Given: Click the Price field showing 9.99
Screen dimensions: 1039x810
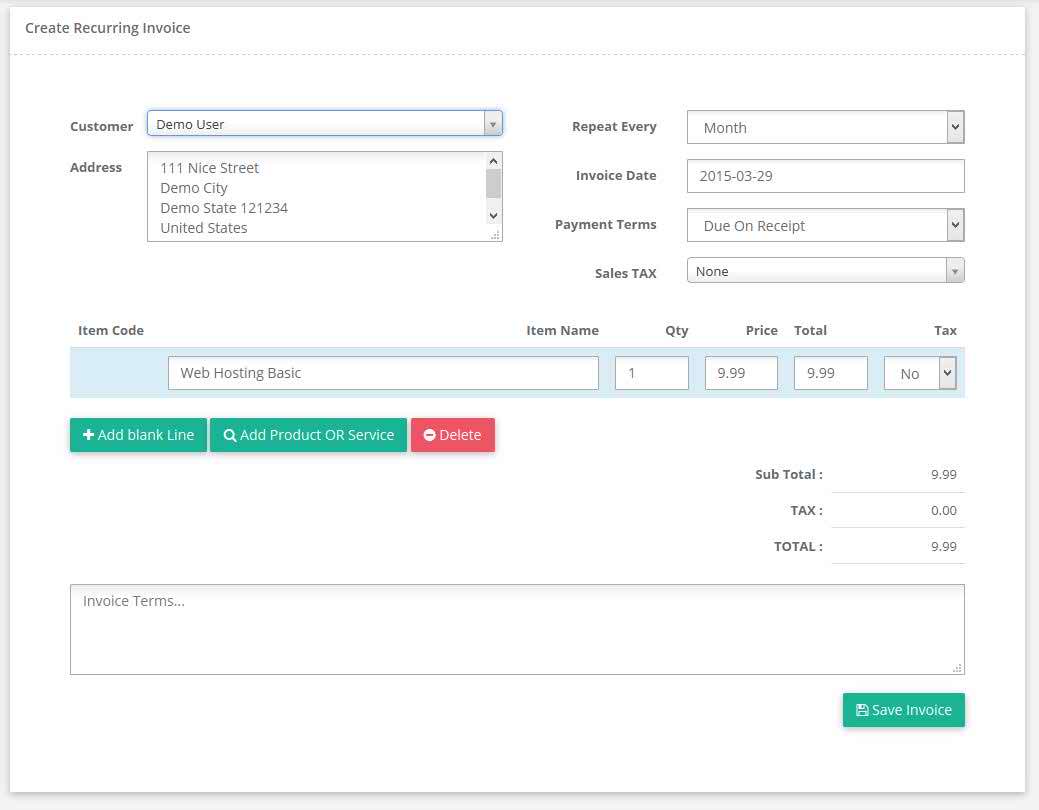Looking at the screenshot, I should [741, 373].
